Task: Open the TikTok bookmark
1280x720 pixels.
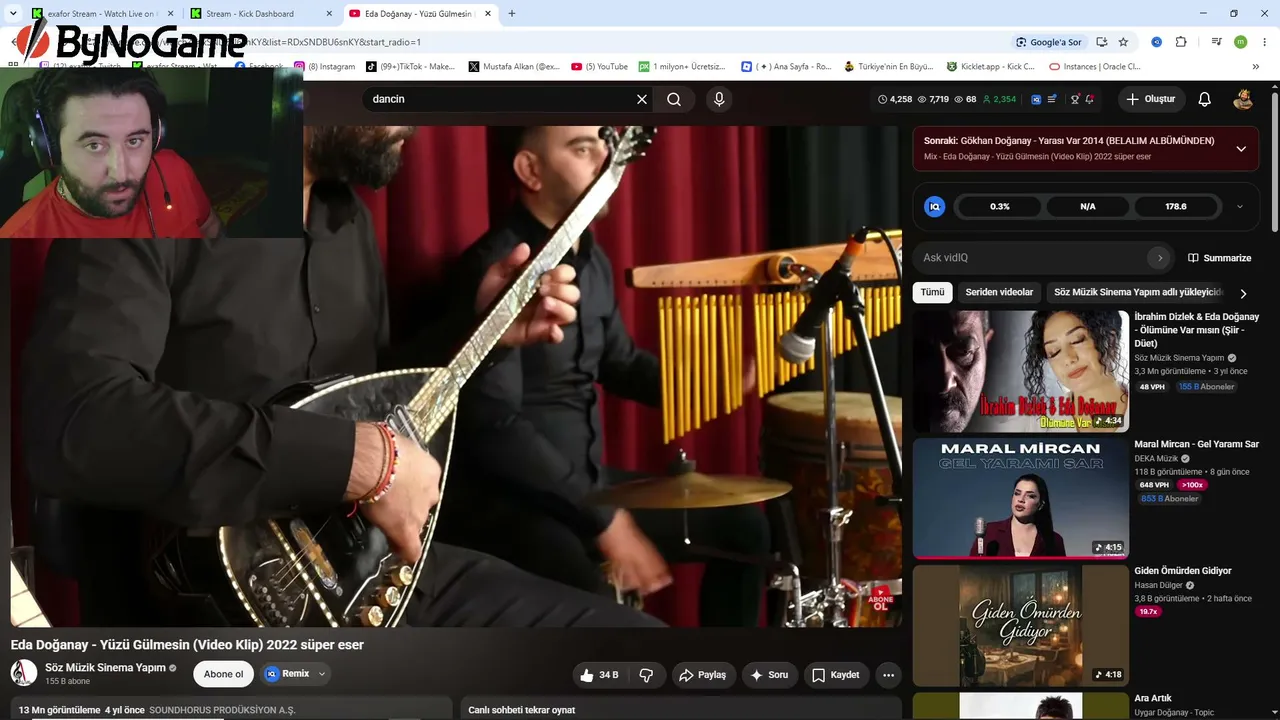Action: tap(410, 67)
